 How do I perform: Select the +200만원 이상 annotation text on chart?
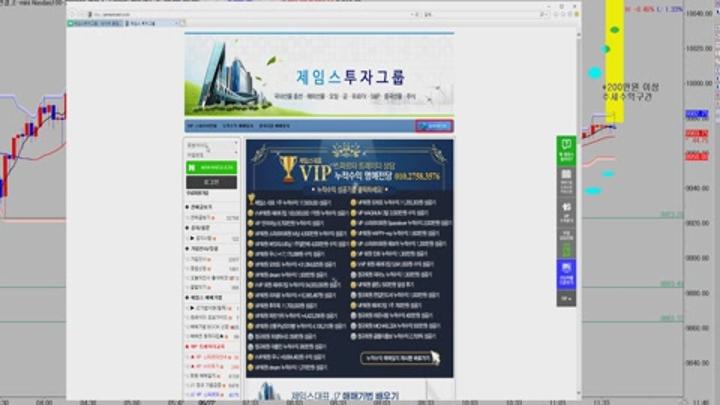click(630, 87)
